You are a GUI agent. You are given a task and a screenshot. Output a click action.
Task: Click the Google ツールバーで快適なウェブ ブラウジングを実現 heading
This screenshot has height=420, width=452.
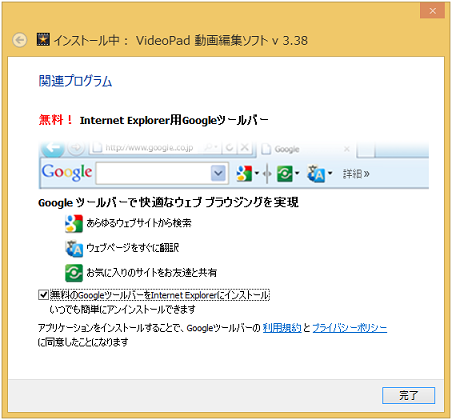[168, 202]
